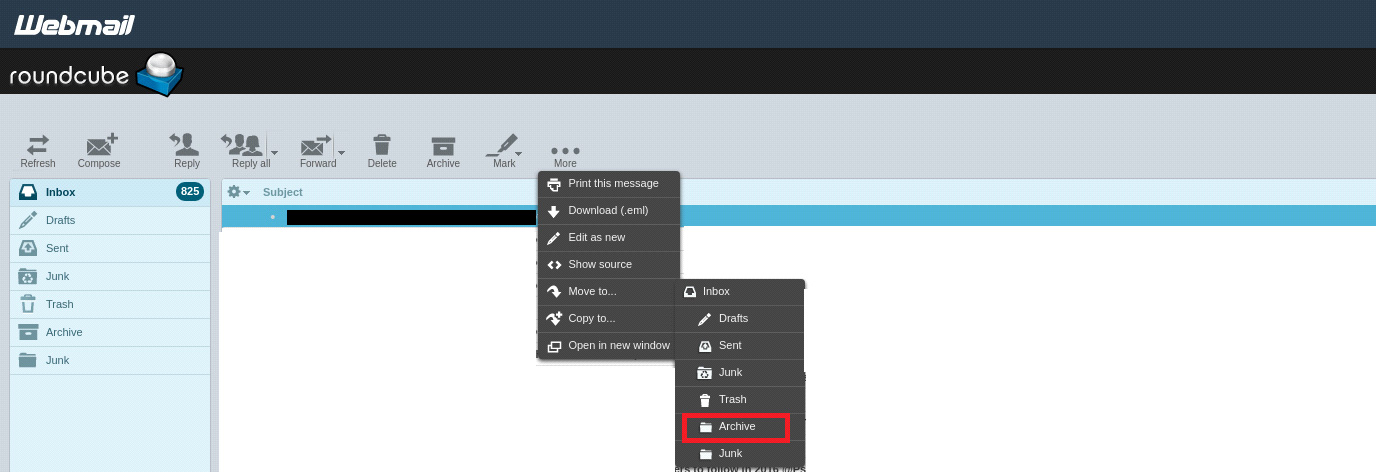Select Show source in More menu
Image resolution: width=1376 pixels, height=472 pixels.
pyautogui.click(x=599, y=265)
